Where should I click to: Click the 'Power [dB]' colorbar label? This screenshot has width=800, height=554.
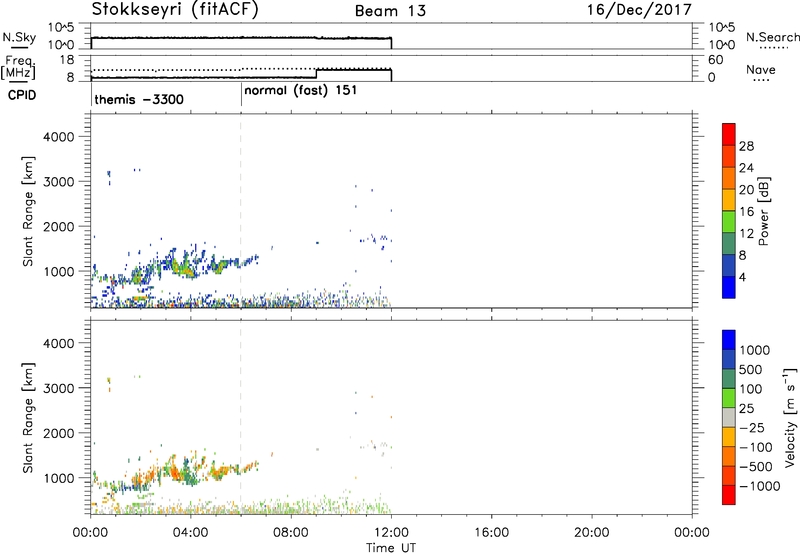(x=764, y=211)
